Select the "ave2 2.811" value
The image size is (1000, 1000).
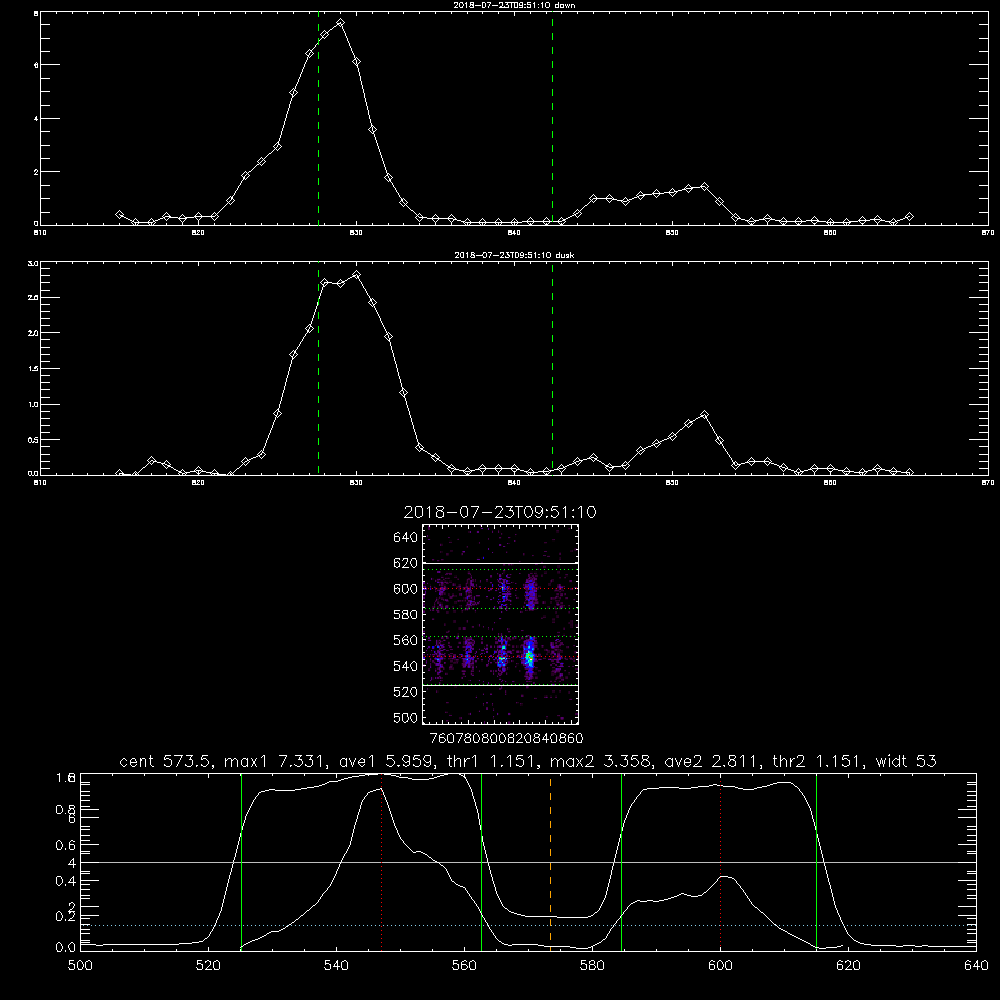pyautogui.click(x=711, y=761)
